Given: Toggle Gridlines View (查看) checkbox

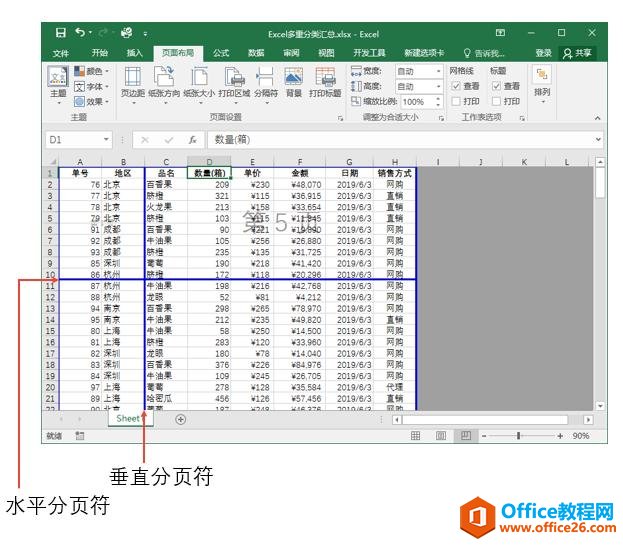Looking at the screenshot, I should click(x=456, y=86).
